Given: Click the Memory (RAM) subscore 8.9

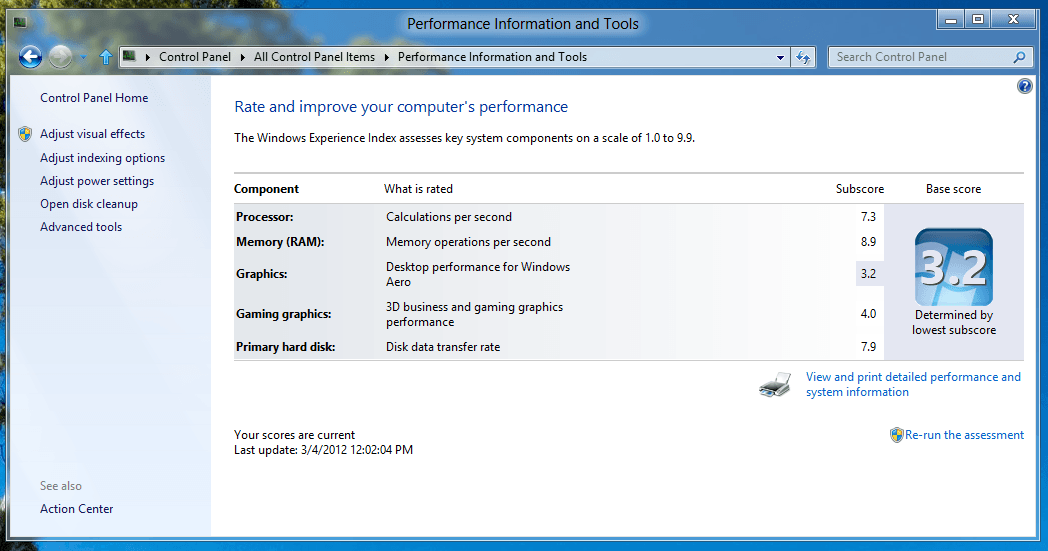Looking at the screenshot, I should tap(868, 242).
